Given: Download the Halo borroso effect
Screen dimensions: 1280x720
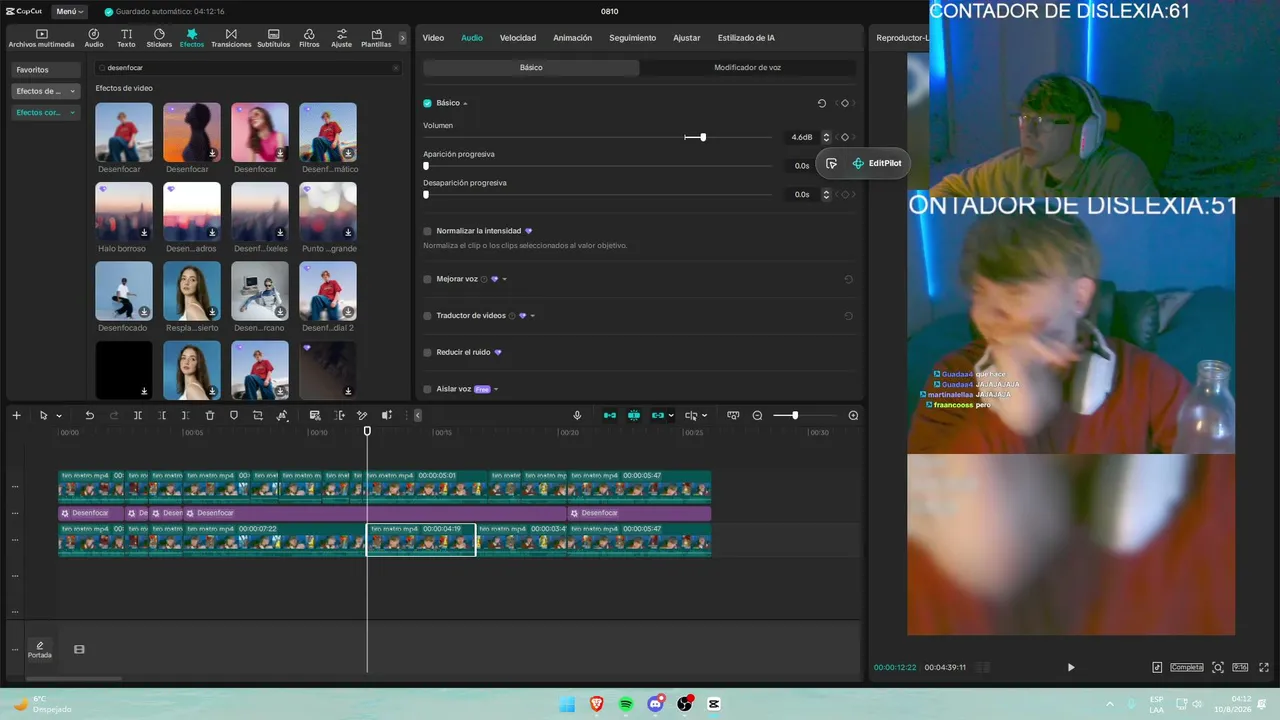Looking at the screenshot, I should (x=145, y=232).
